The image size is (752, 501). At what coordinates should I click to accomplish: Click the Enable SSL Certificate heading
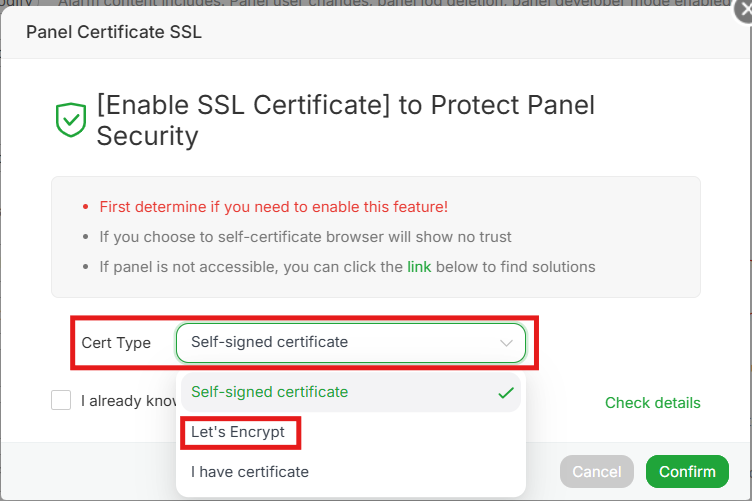[345, 120]
